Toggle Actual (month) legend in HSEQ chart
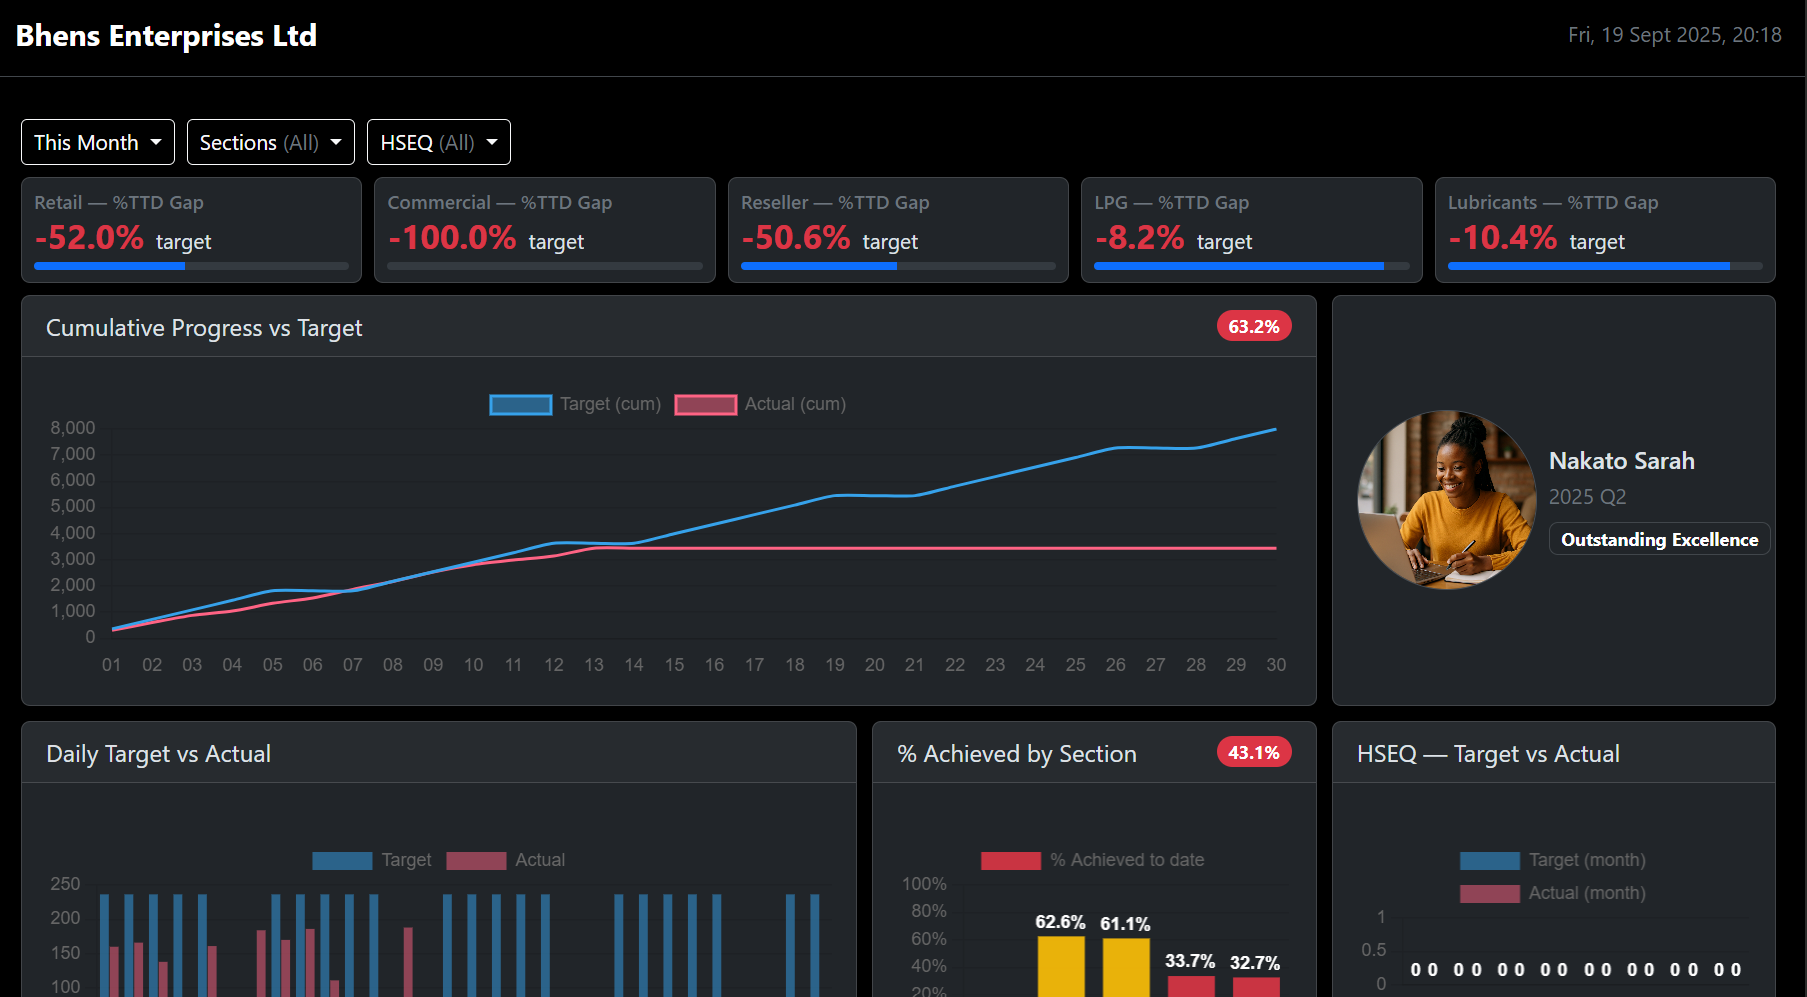 (1553, 893)
